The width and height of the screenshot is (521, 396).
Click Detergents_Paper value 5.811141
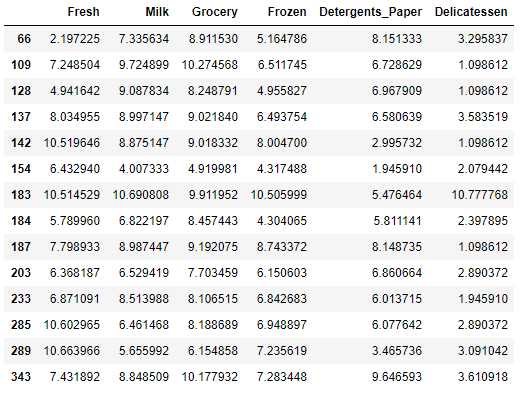pyautogui.click(x=397, y=221)
